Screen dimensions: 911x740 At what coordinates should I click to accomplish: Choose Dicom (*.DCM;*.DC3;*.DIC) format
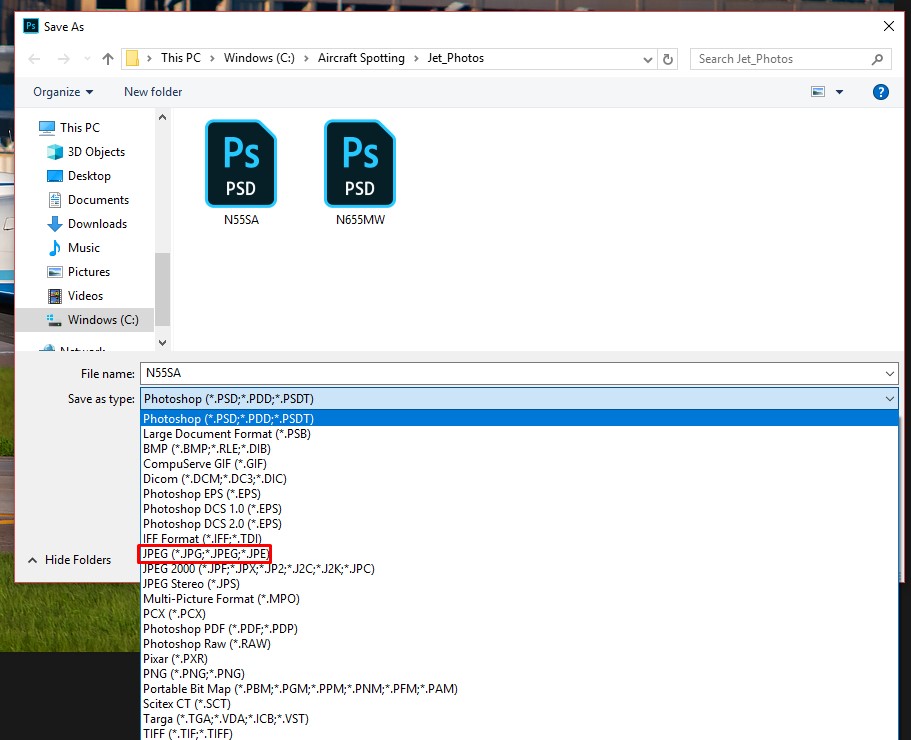tap(519, 479)
